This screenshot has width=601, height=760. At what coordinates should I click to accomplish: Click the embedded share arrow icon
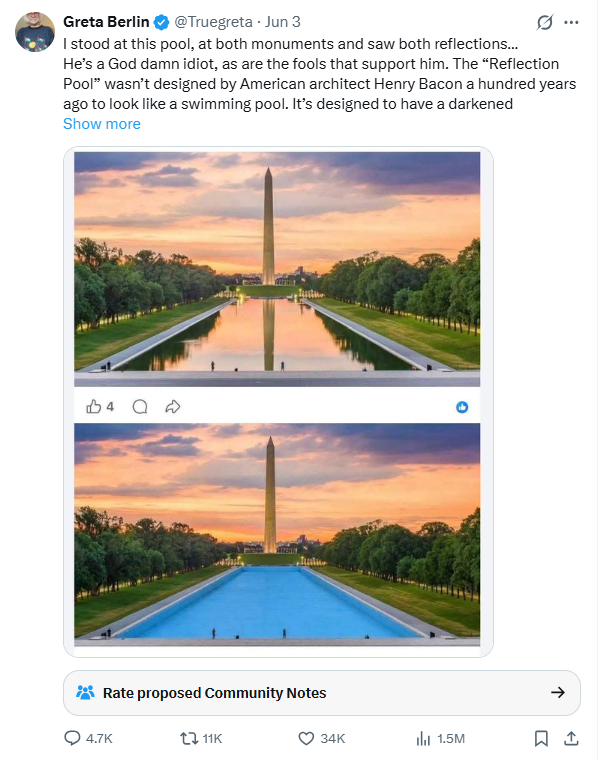[x=173, y=407]
